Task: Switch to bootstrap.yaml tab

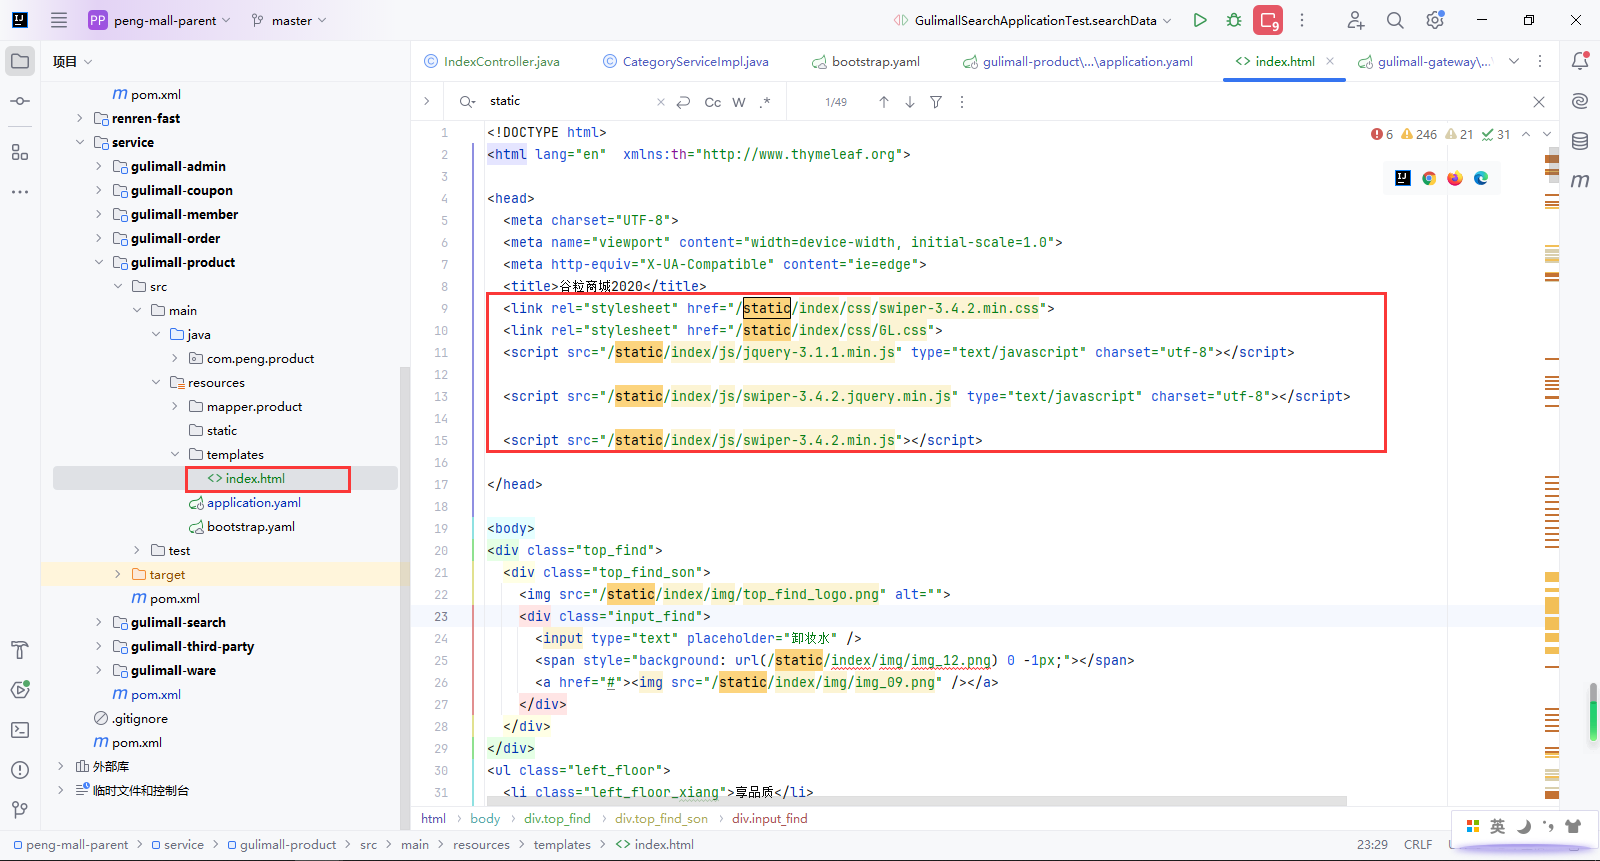Action: [x=866, y=61]
